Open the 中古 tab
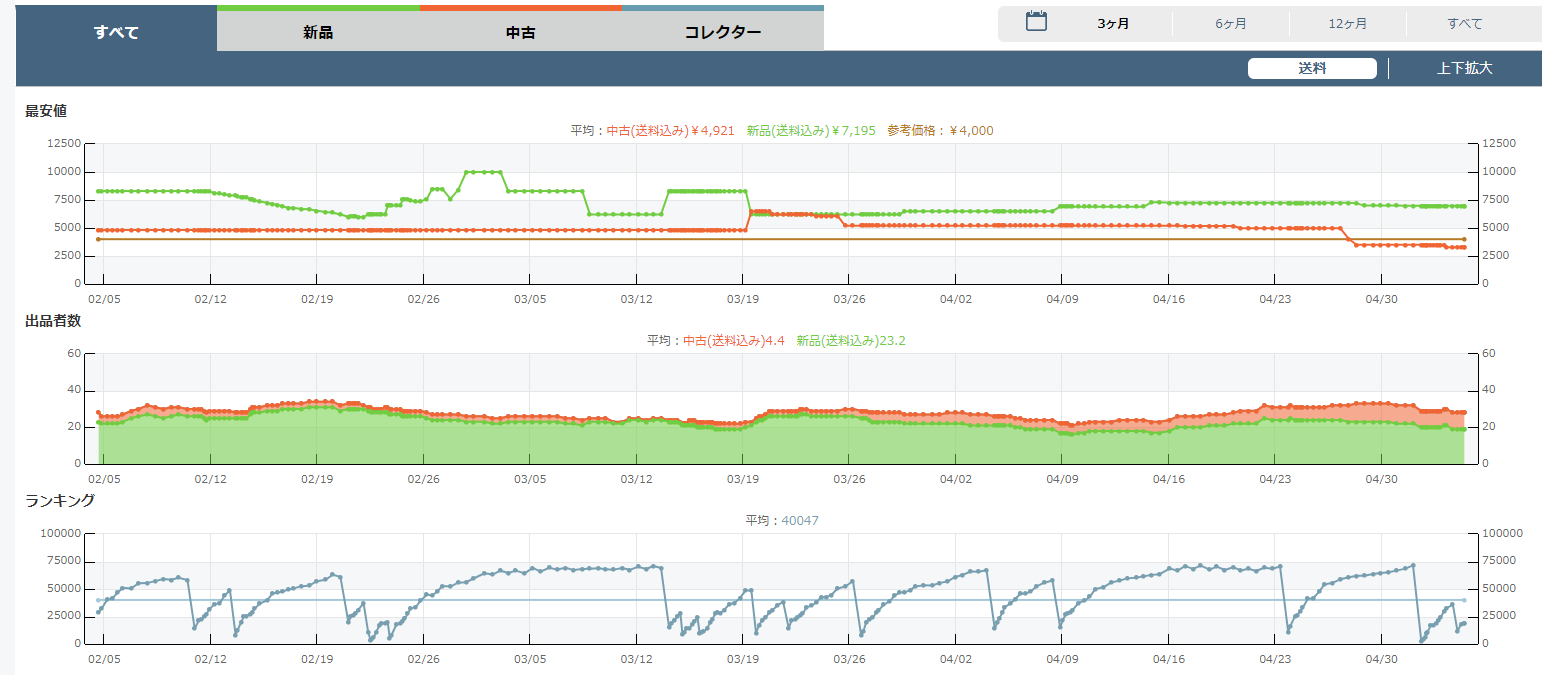Screen dimensions: 1542x675 (x=520, y=32)
